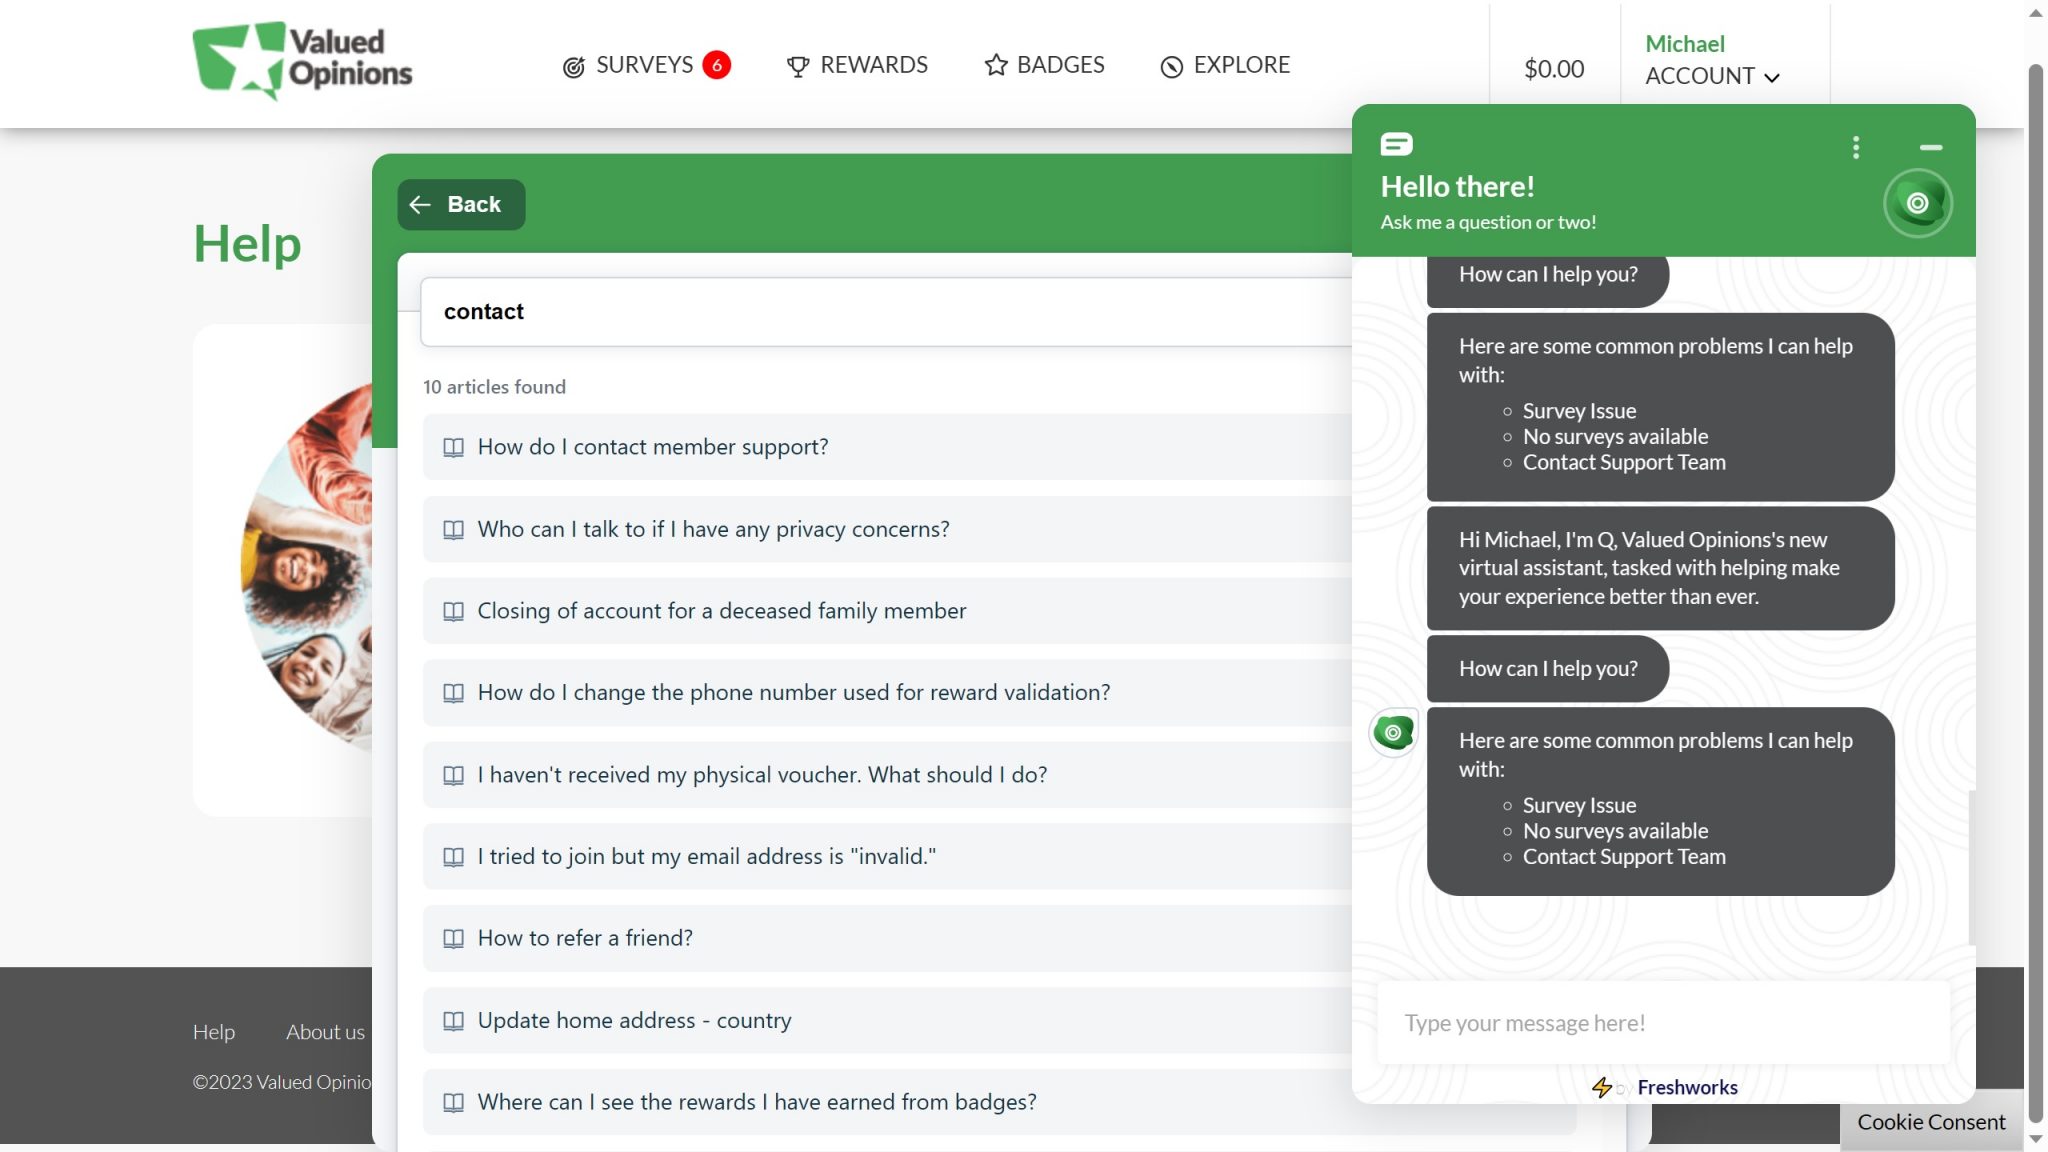This screenshot has width=2048, height=1152.
Task: Open the chatbot three-dot options menu
Action: click(1855, 147)
